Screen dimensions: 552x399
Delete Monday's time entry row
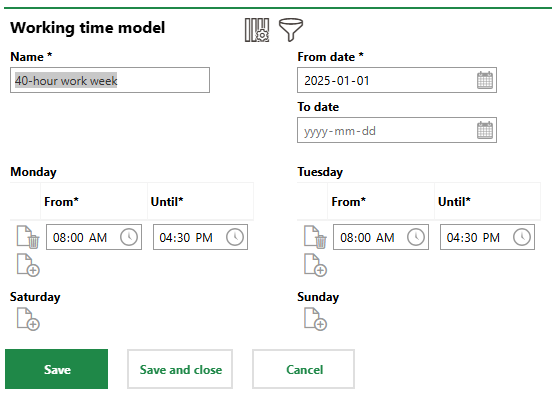(28, 237)
